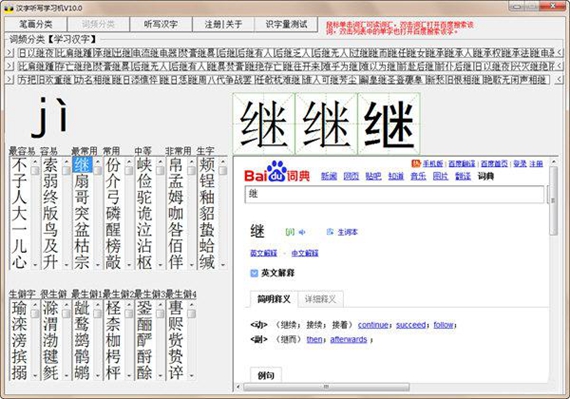Play pronunciation with the speaker icon beside 继
The width and height of the screenshot is (570, 399).
[302, 232]
